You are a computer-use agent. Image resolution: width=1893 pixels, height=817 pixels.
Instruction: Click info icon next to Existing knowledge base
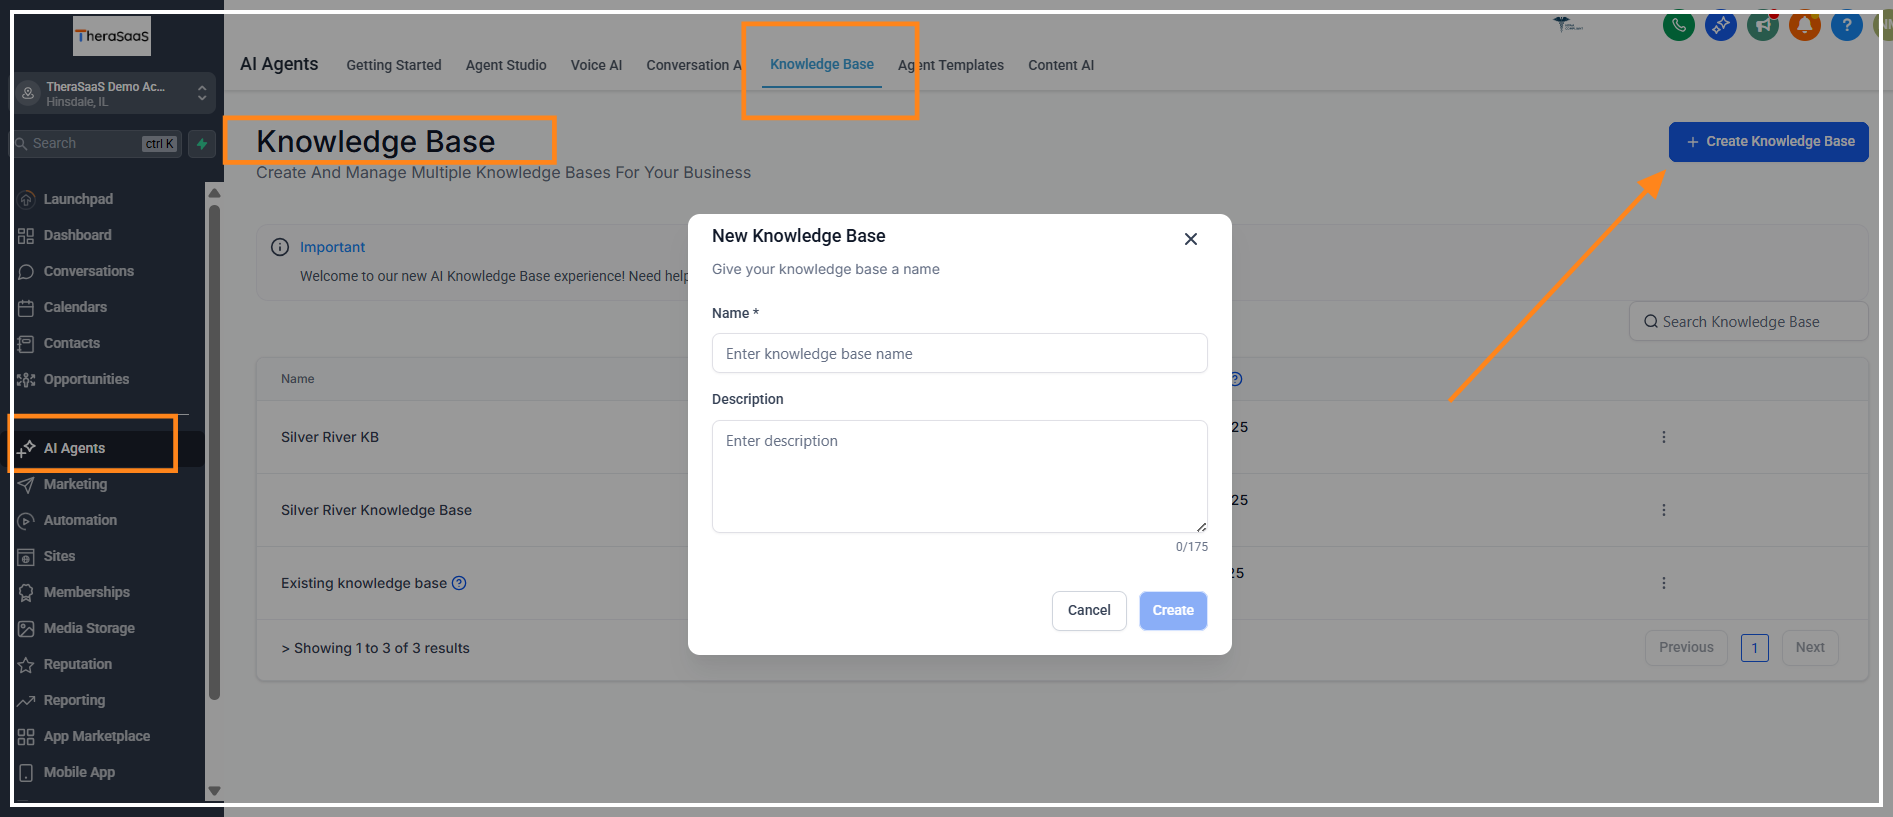pyautogui.click(x=459, y=583)
